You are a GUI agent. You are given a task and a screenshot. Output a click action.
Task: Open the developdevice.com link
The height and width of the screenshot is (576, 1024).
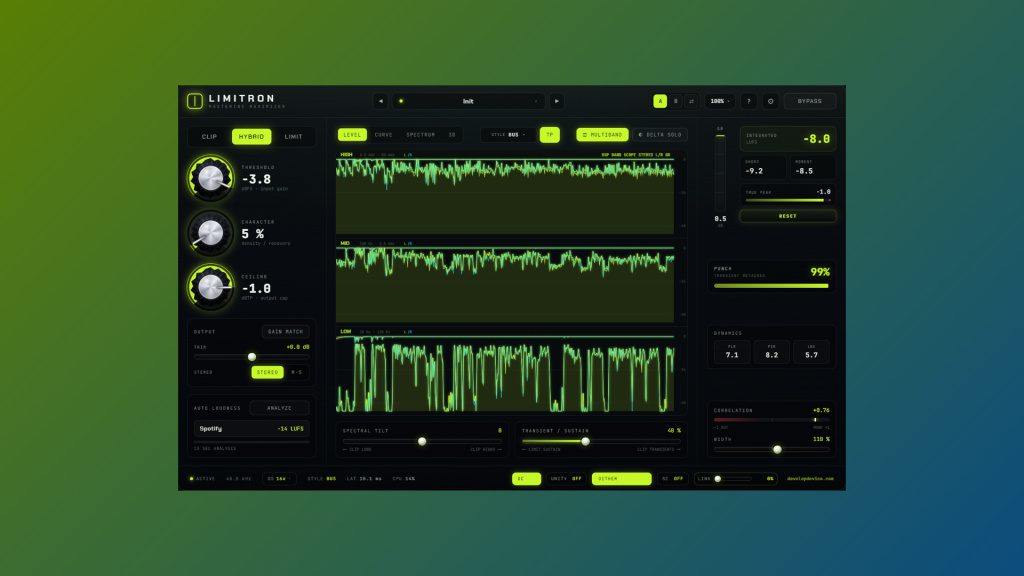[810, 479]
